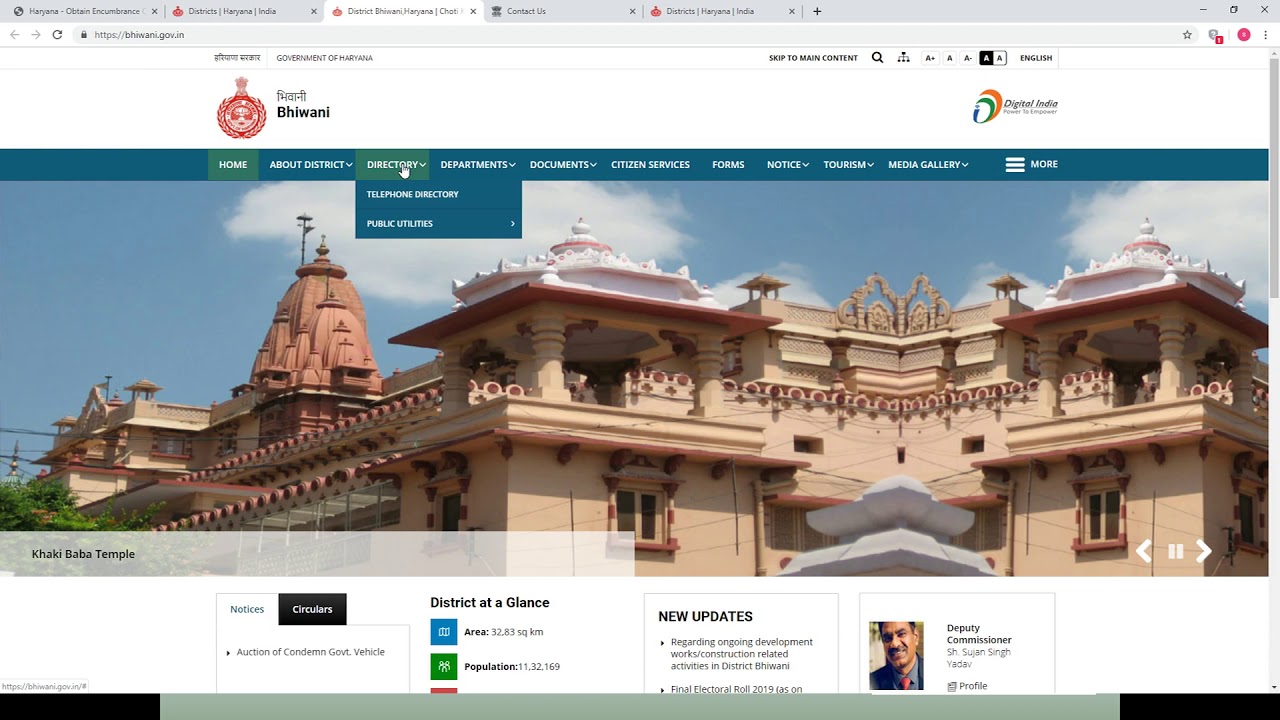Click the browser profile avatar icon
This screenshot has height=720, width=1280.
click(1244, 34)
